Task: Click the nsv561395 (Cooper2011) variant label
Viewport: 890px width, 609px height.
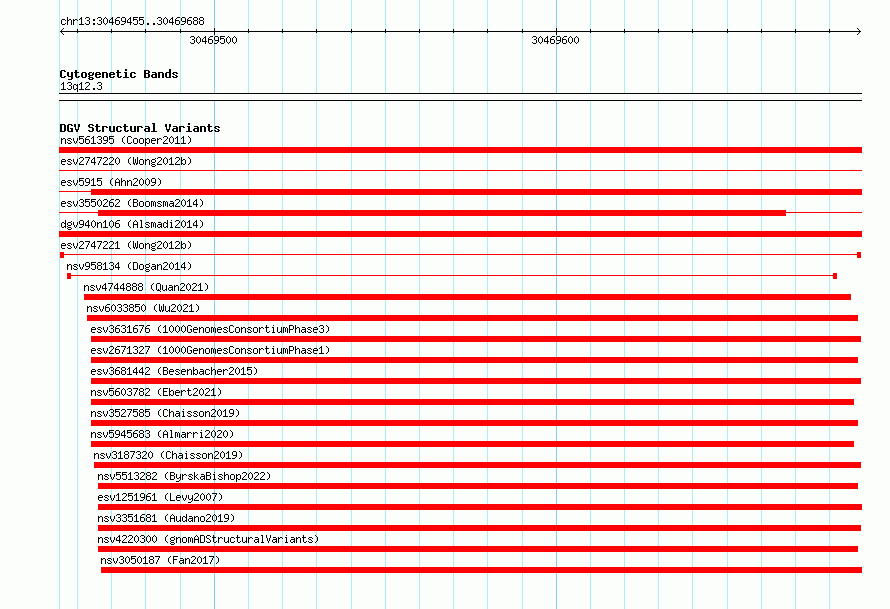Action: pyautogui.click(x=126, y=140)
